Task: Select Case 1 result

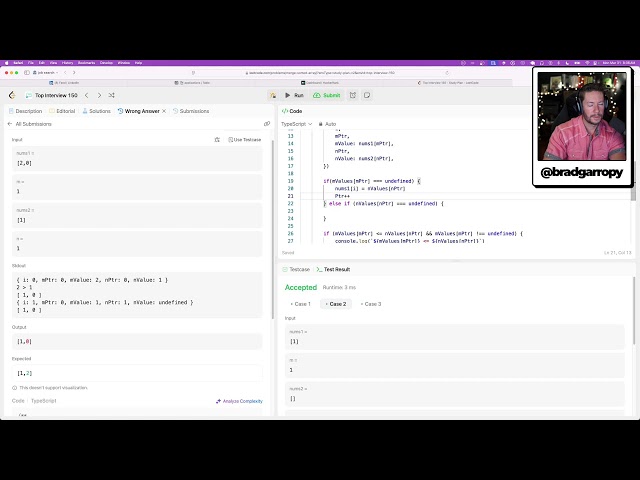Action: coord(300,304)
